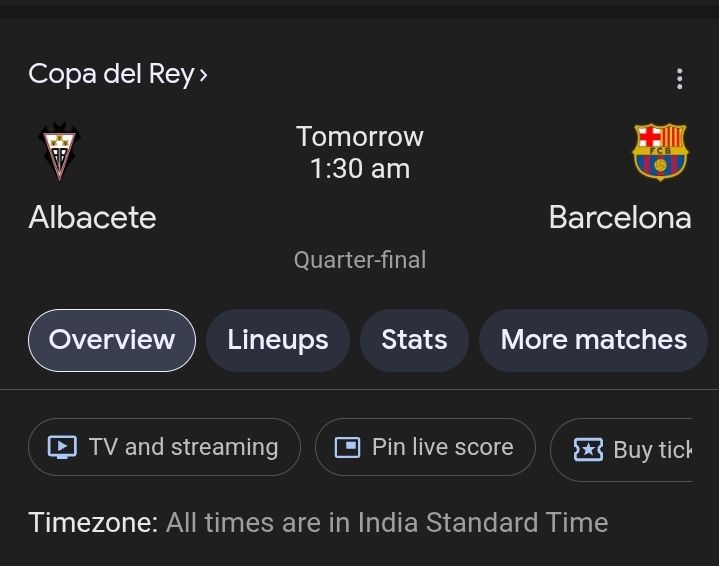Open the three-dot more options menu
This screenshot has width=719, height=566.
[x=680, y=79]
